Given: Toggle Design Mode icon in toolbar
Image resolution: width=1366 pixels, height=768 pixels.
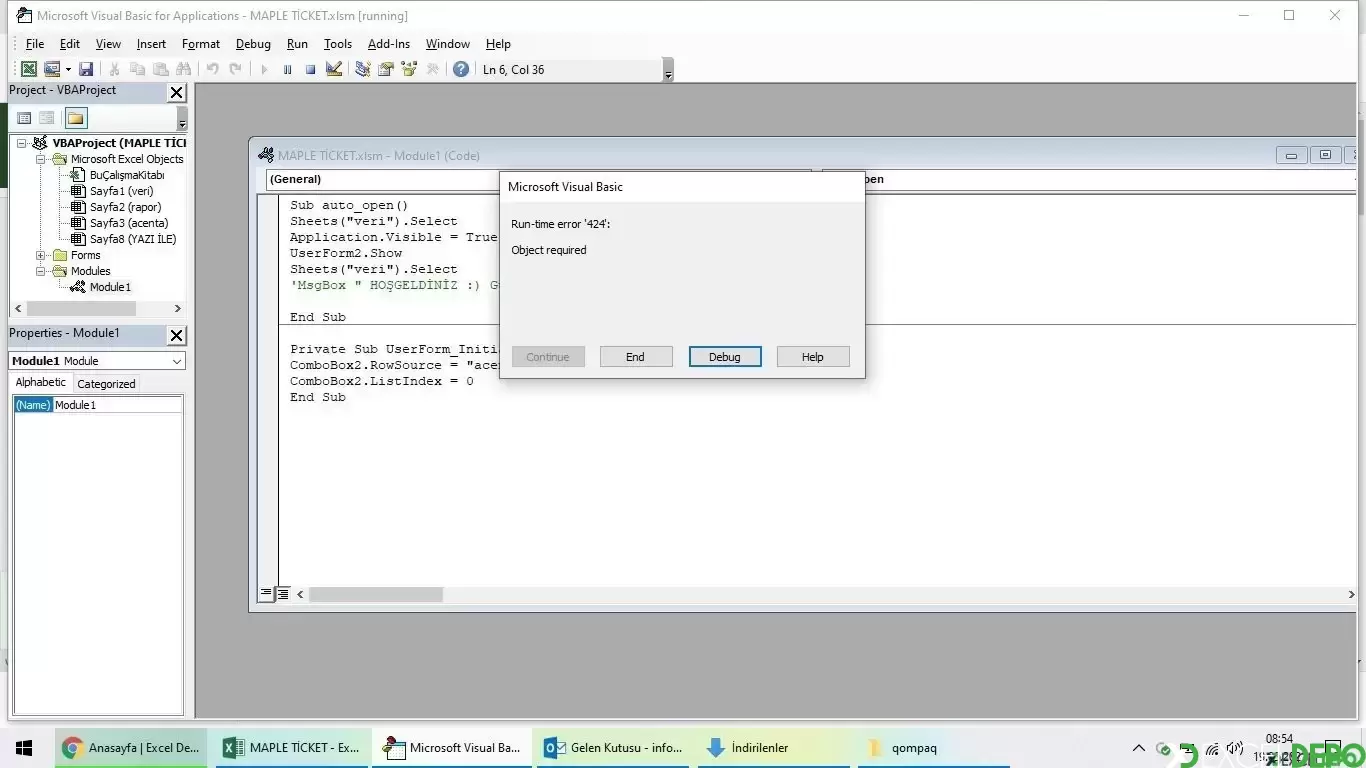Looking at the screenshot, I should click(334, 69).
